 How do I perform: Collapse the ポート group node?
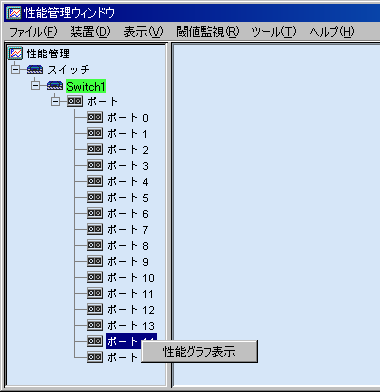[x=55, y=101]
